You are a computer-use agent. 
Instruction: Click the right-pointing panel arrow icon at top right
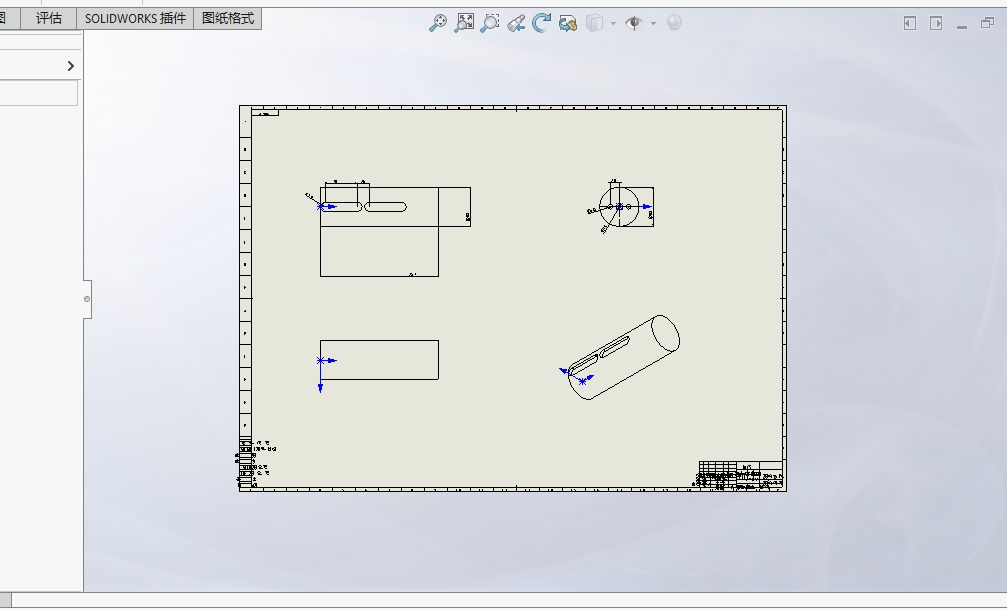pyautogui.click(x=936, y=24)
